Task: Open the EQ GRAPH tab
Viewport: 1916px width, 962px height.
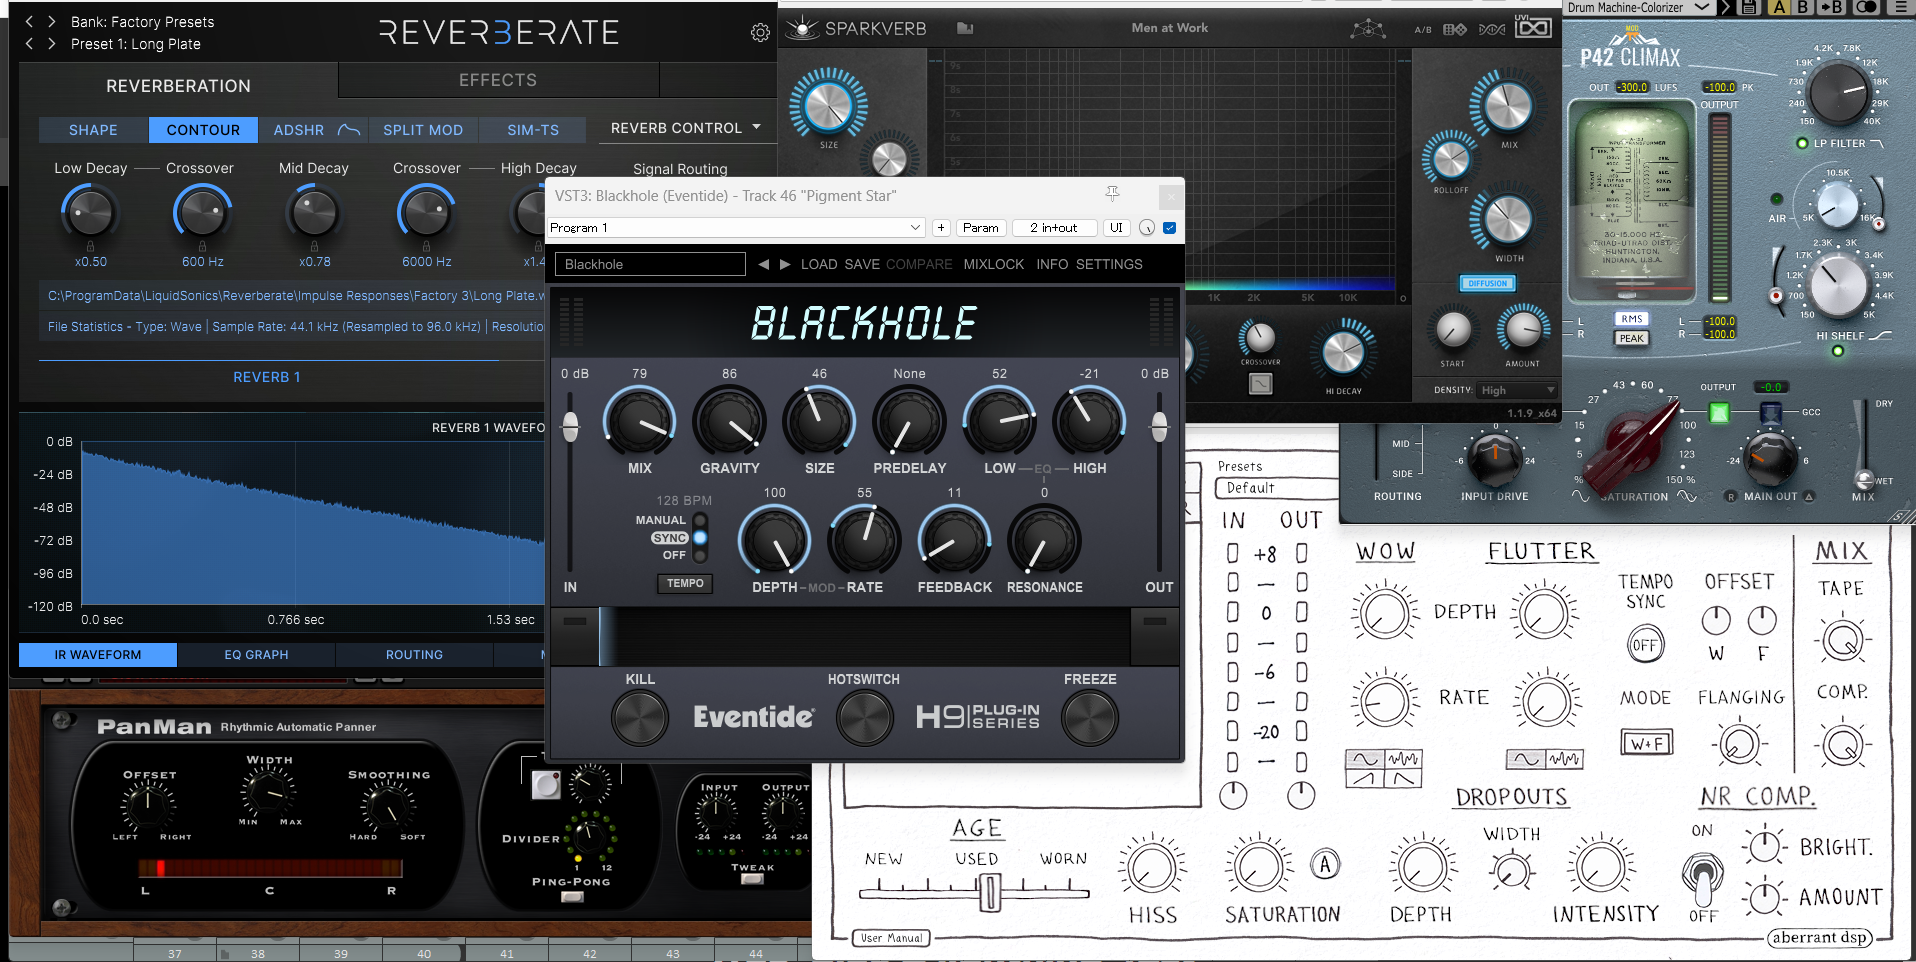Action: click(x=256, y=655)
